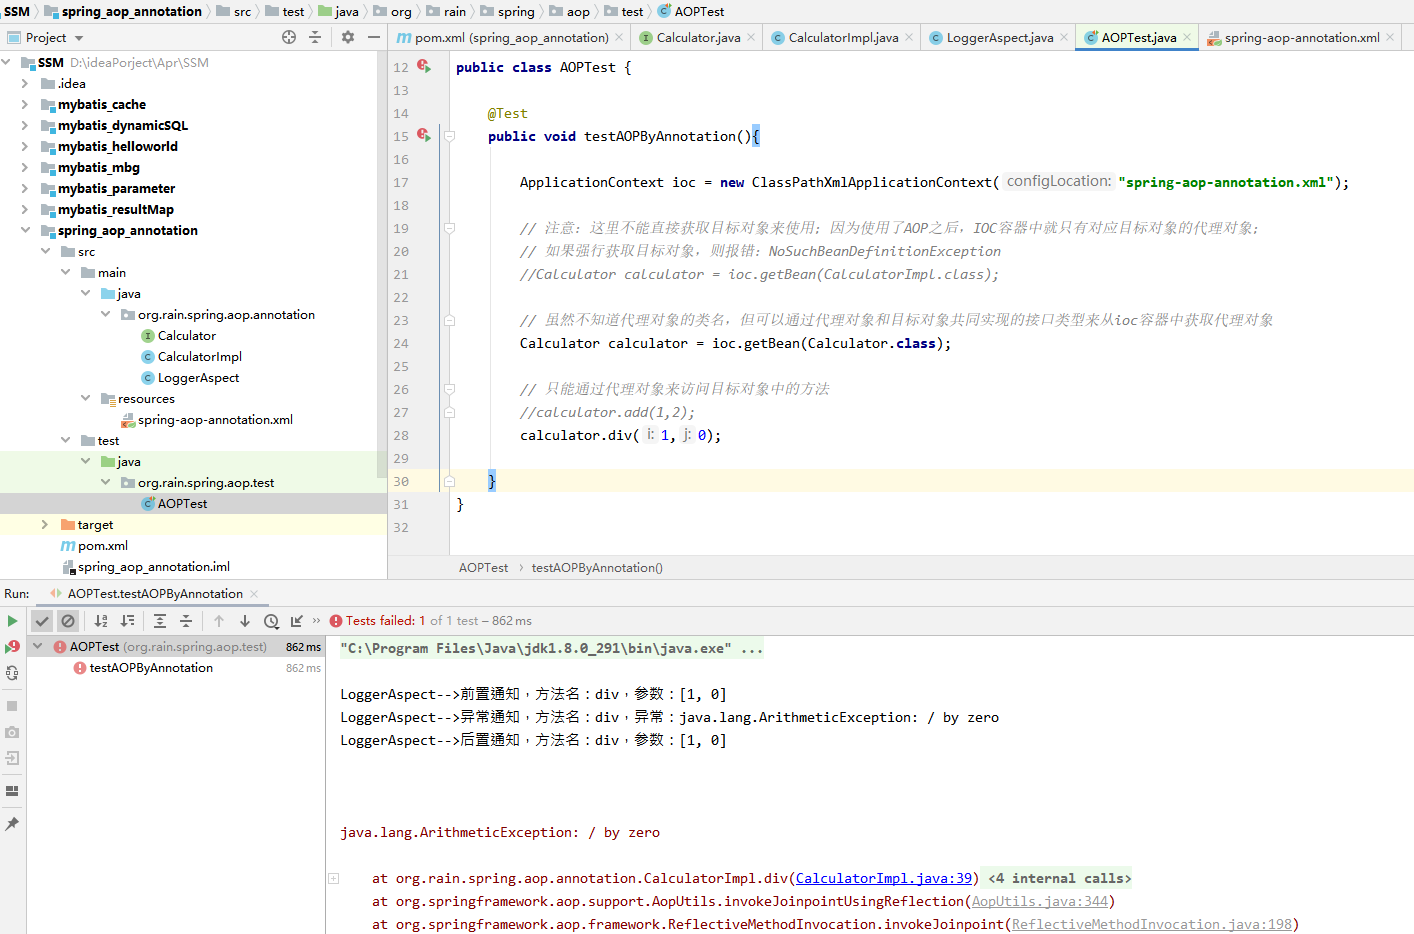Toggle auto-test rerun icon
Image resolution: width=1414 pixels, height=934 pixels.
12,673
